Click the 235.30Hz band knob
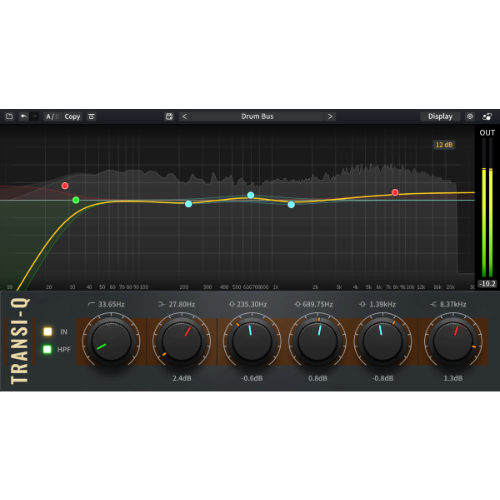This screenshot has height=500, width=500. pos(252,341)
